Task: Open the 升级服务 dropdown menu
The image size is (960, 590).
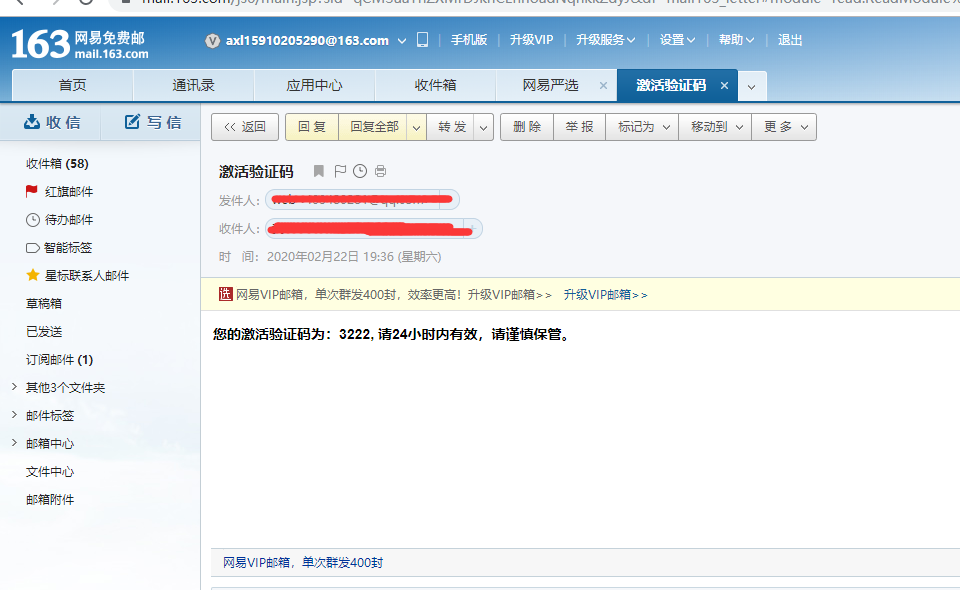Action: 606,40
